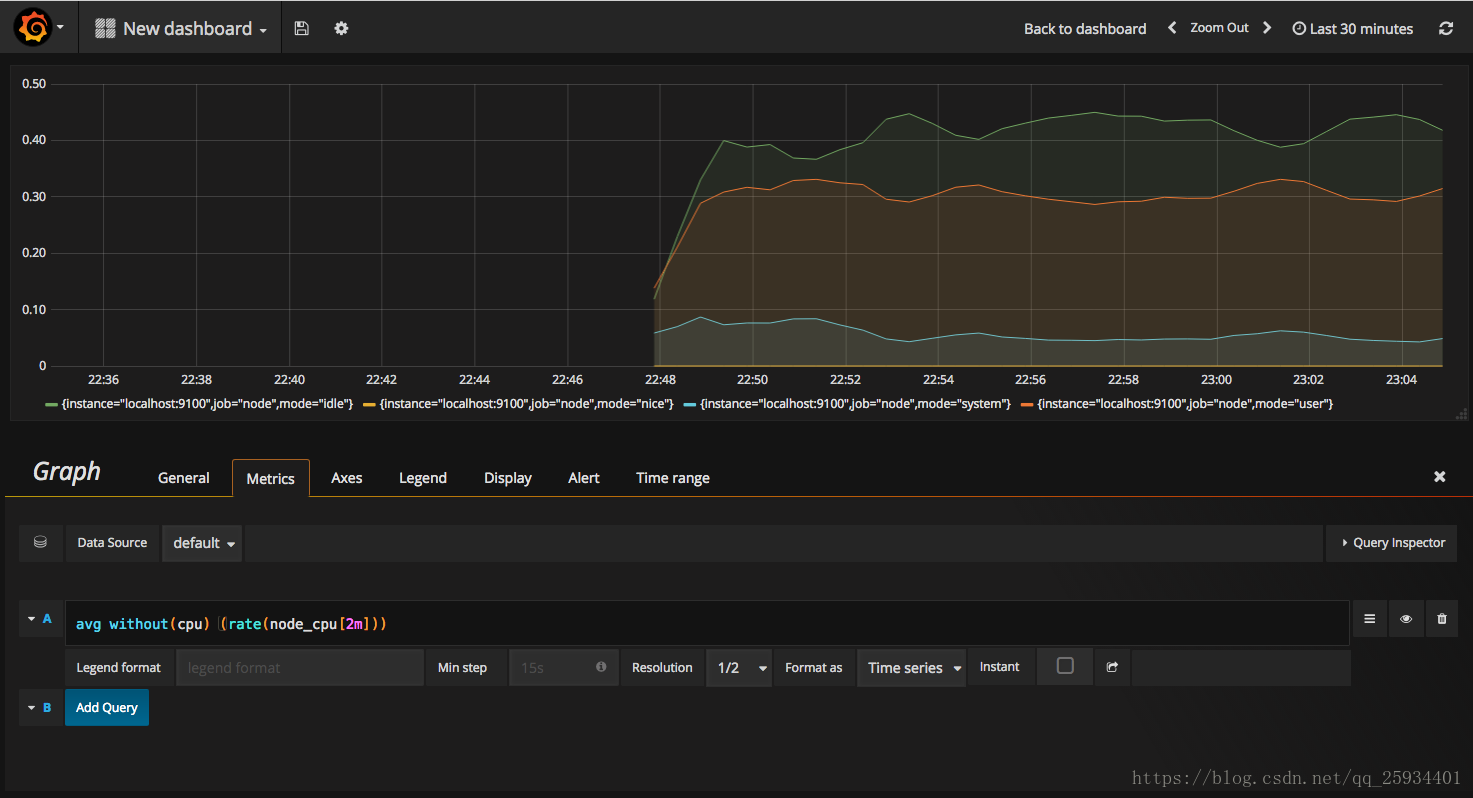
Task: Click the graph panel resize handle
Action: pos(1462,412)
